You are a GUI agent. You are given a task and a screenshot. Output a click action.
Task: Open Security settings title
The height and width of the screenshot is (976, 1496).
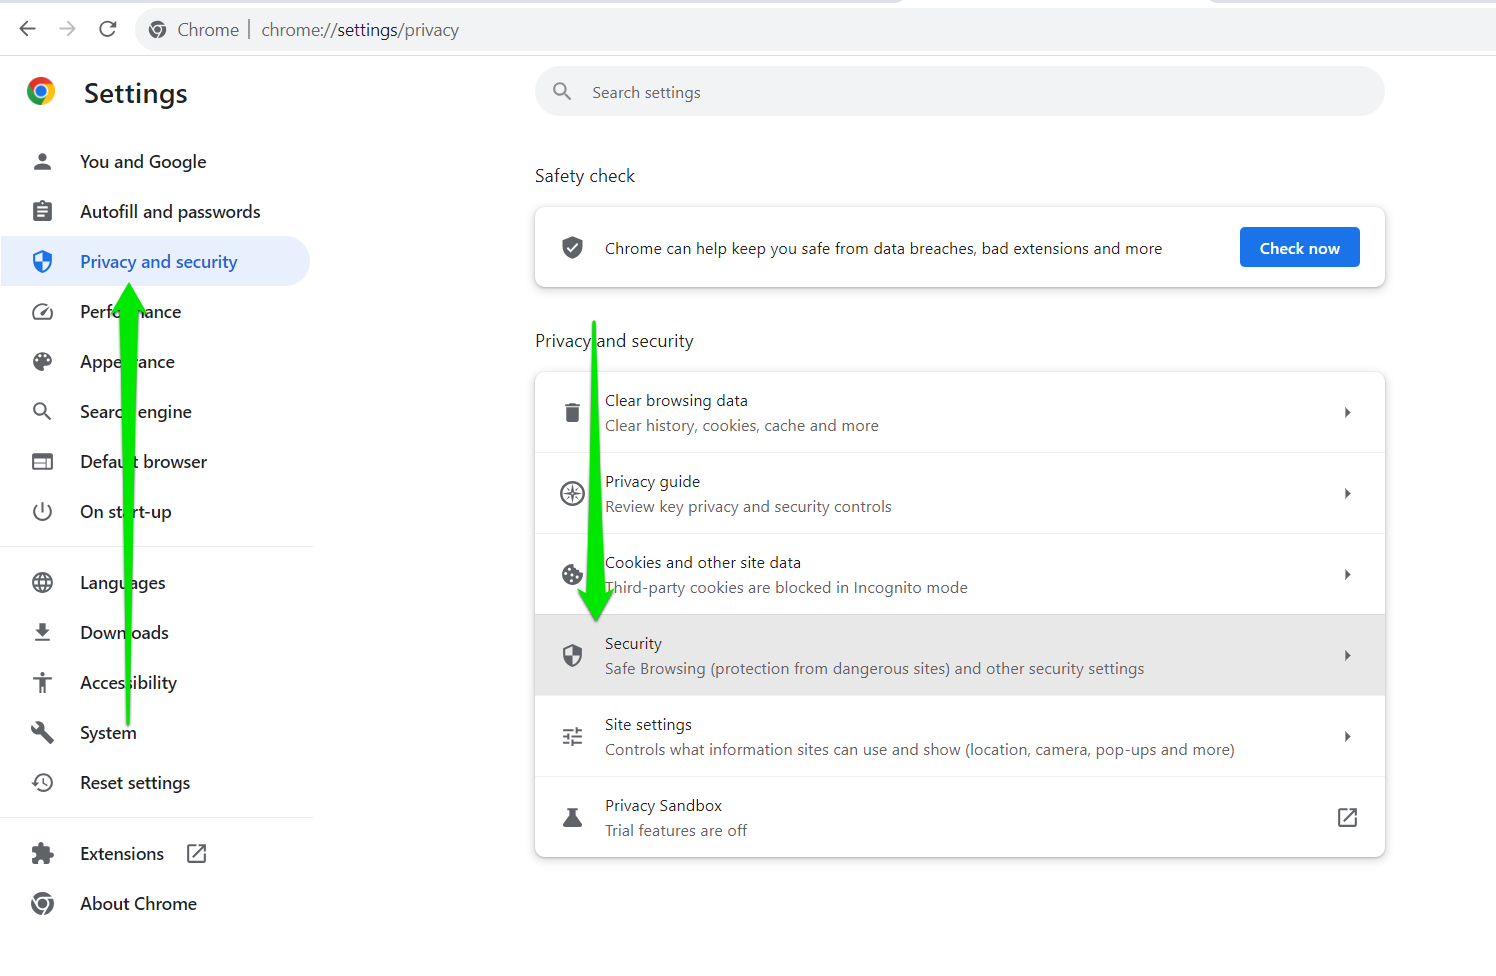(633, 643)
